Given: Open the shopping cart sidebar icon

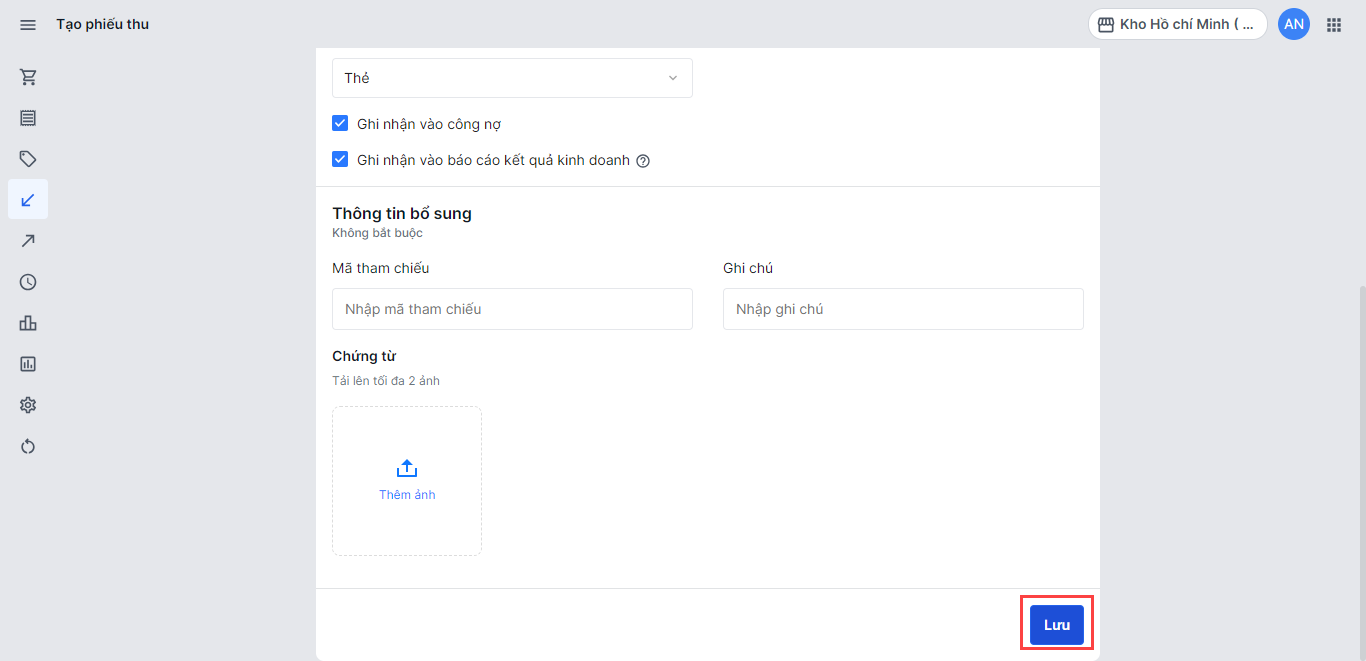Looking at the screenshot, I should 28,77.
